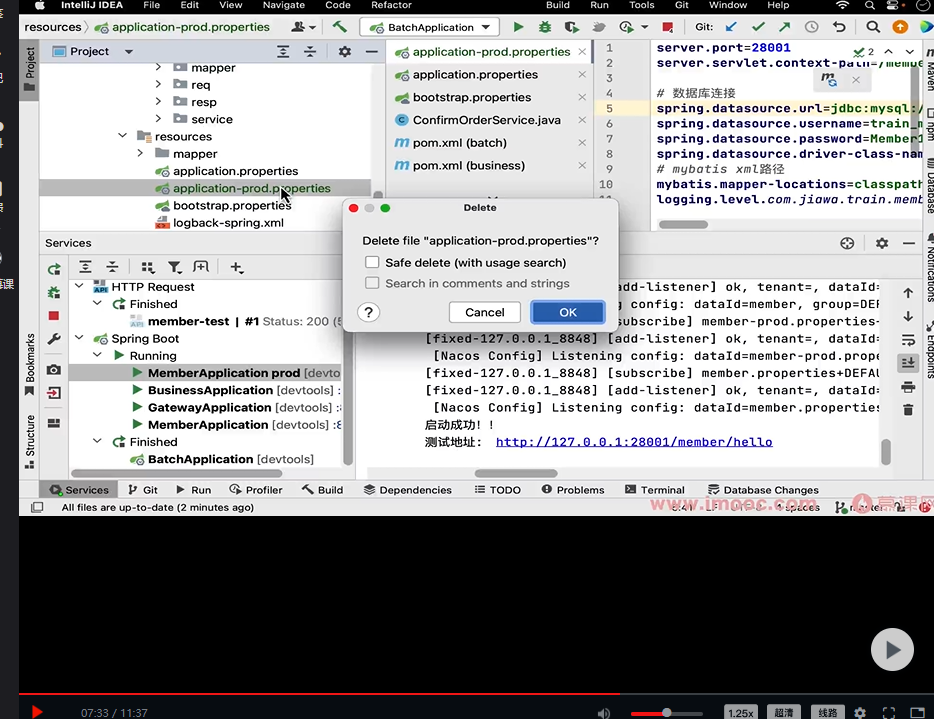Start debugging with the bug icon
Screen dimensions: 934x719
pos(544,27)
